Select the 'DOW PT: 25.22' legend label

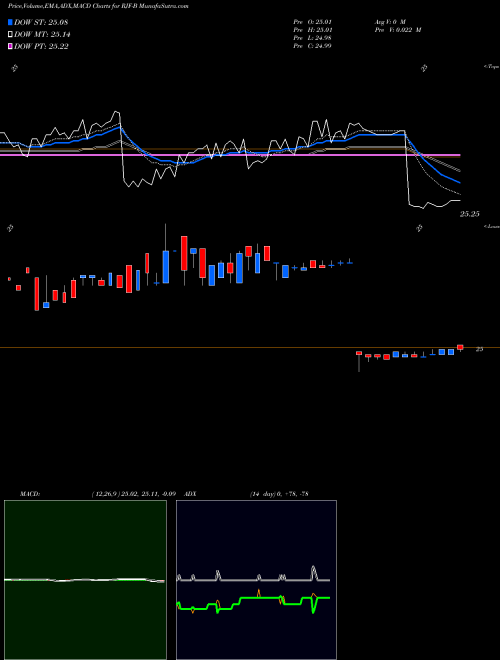(x=41, y=46)
